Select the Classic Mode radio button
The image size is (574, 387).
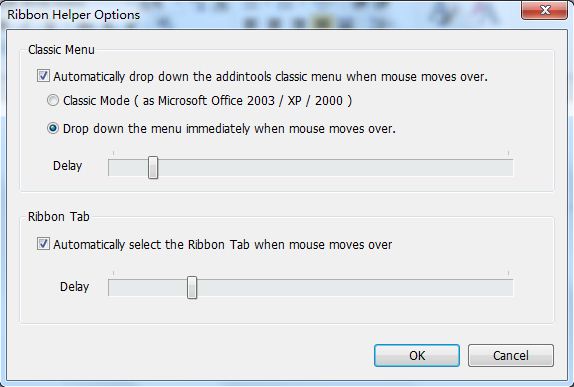(x=53, y=100)
